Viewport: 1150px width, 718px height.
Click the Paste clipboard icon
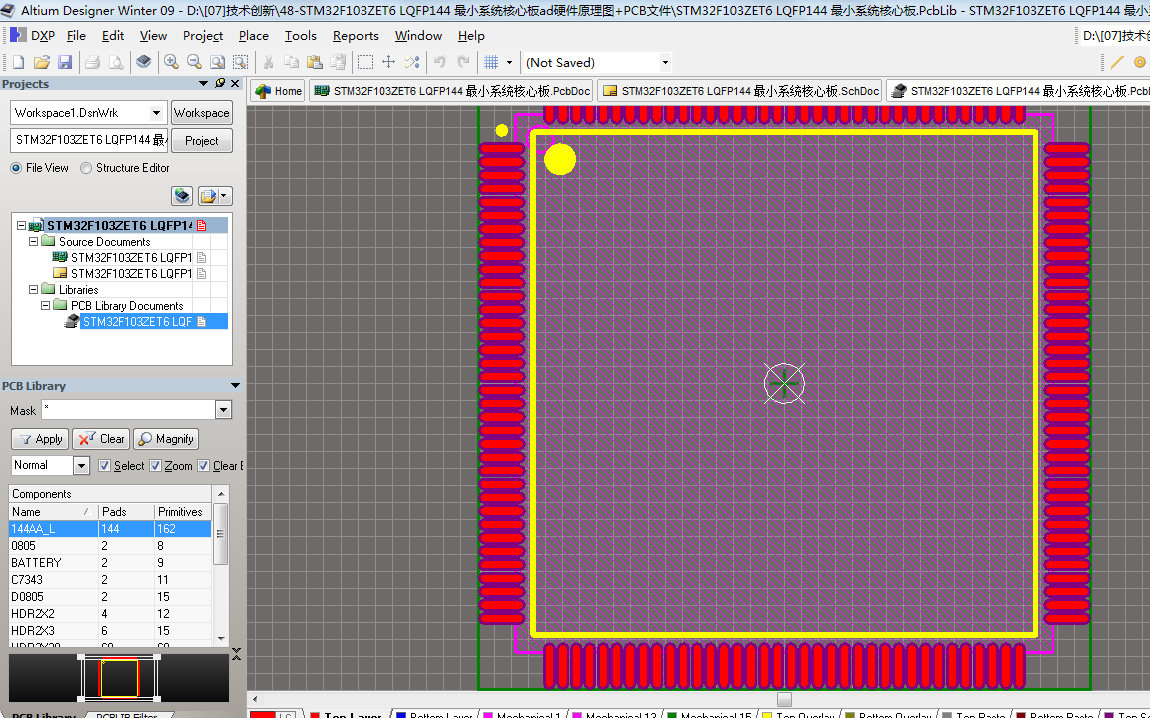pos(315,62)
